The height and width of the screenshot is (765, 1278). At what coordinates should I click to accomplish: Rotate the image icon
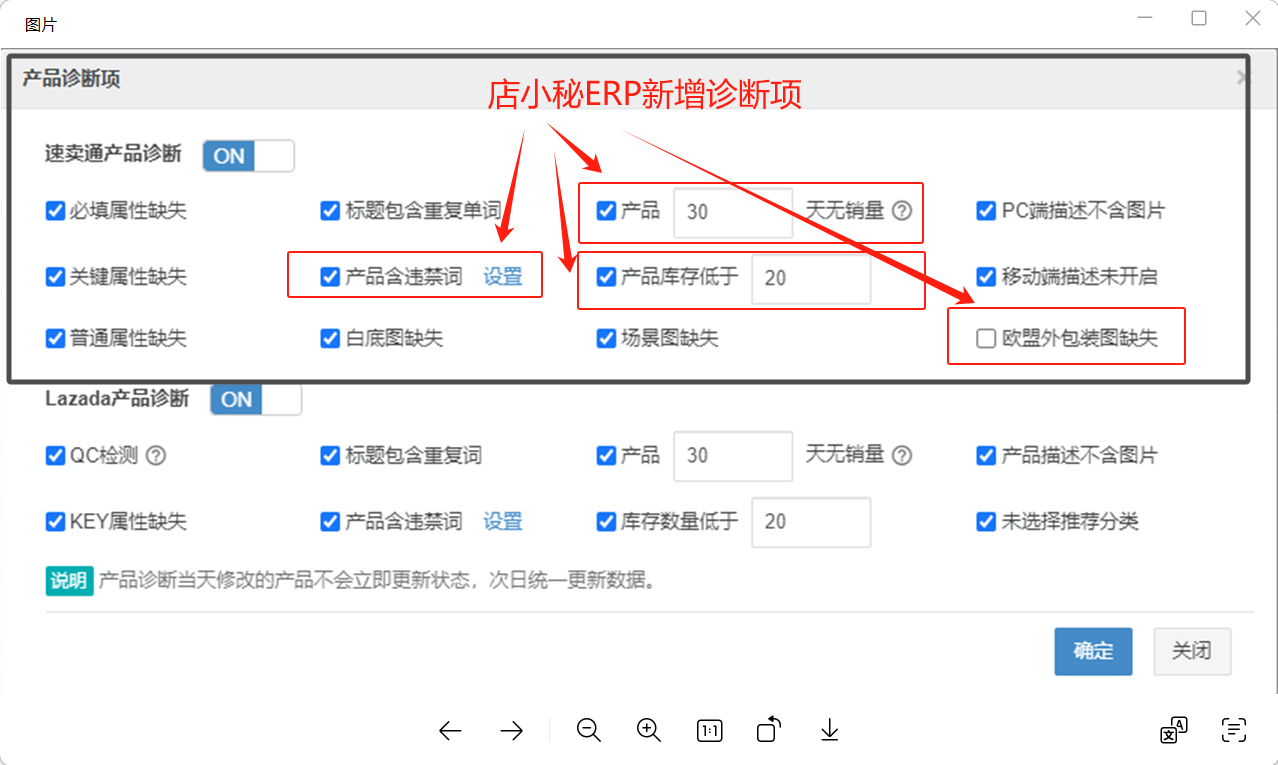pos(768,730)
